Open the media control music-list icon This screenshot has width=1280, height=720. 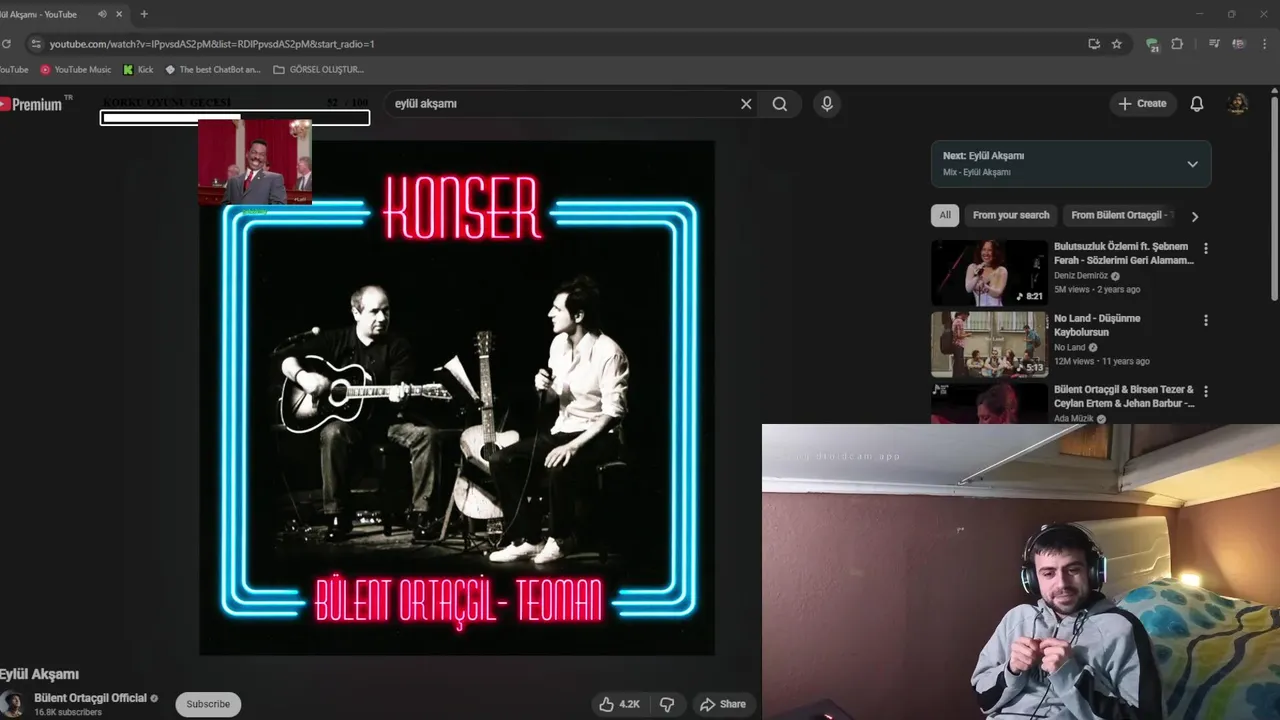[x=1214, y=44]
